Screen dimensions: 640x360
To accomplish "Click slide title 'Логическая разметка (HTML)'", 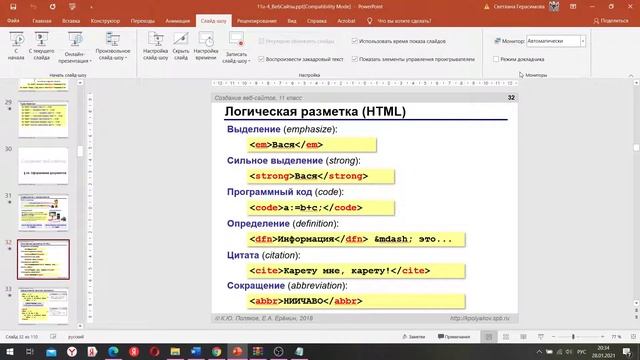I will [x=315, y=111].
